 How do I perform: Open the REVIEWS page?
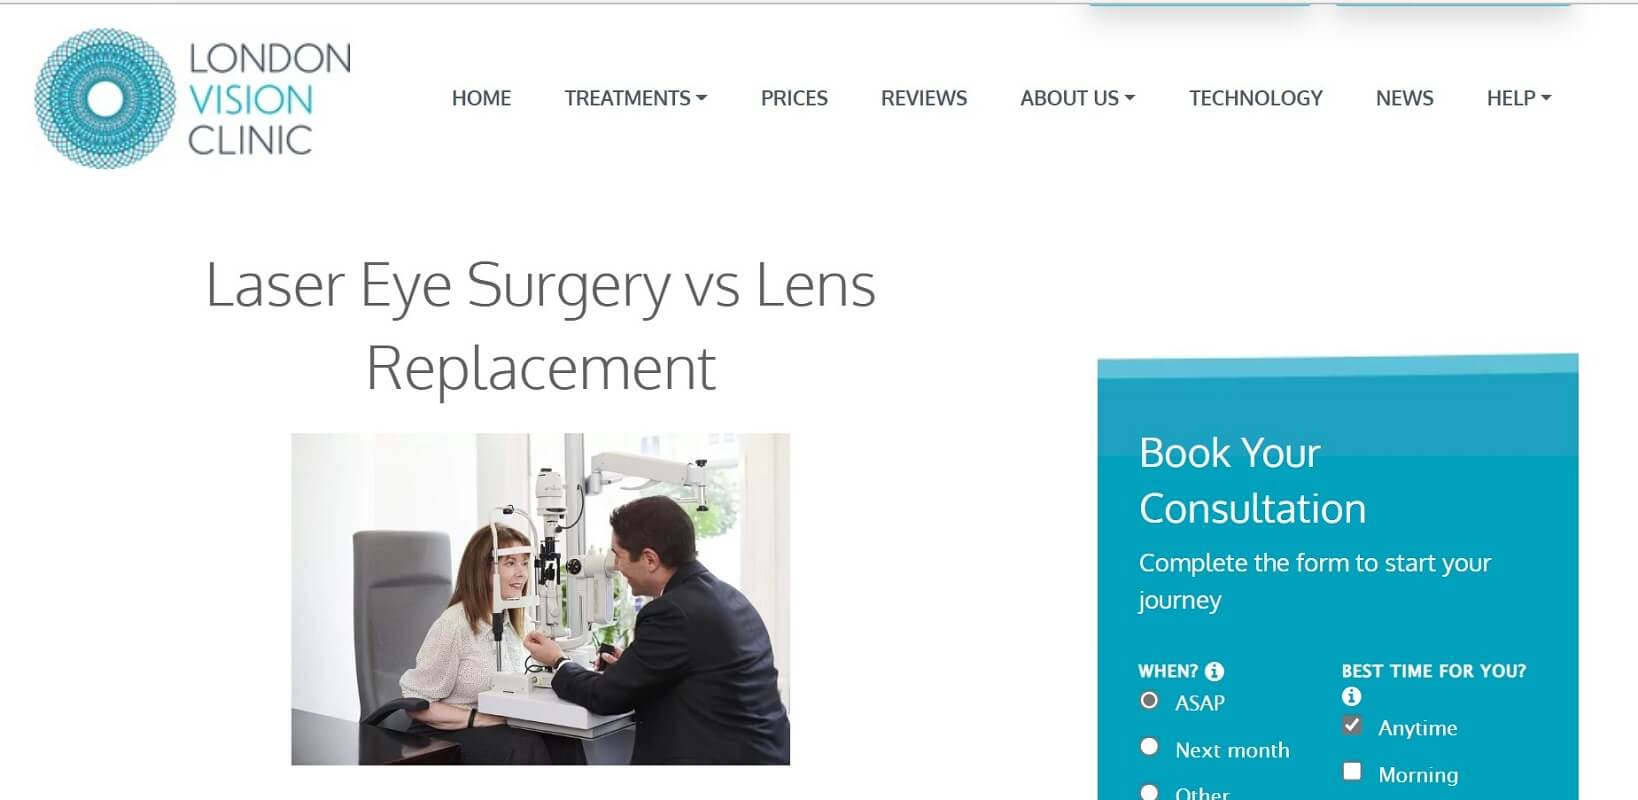click(924, 98)
